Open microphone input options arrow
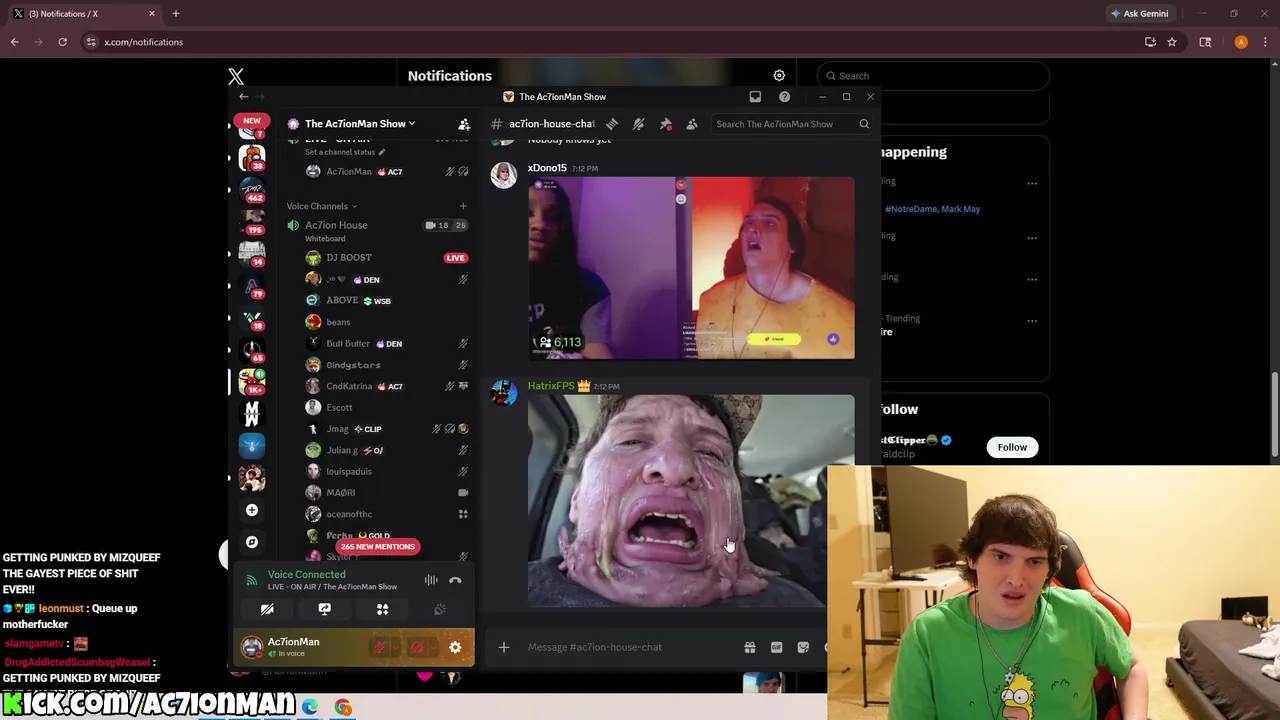The image size is (1280, 720). [394, 647]
